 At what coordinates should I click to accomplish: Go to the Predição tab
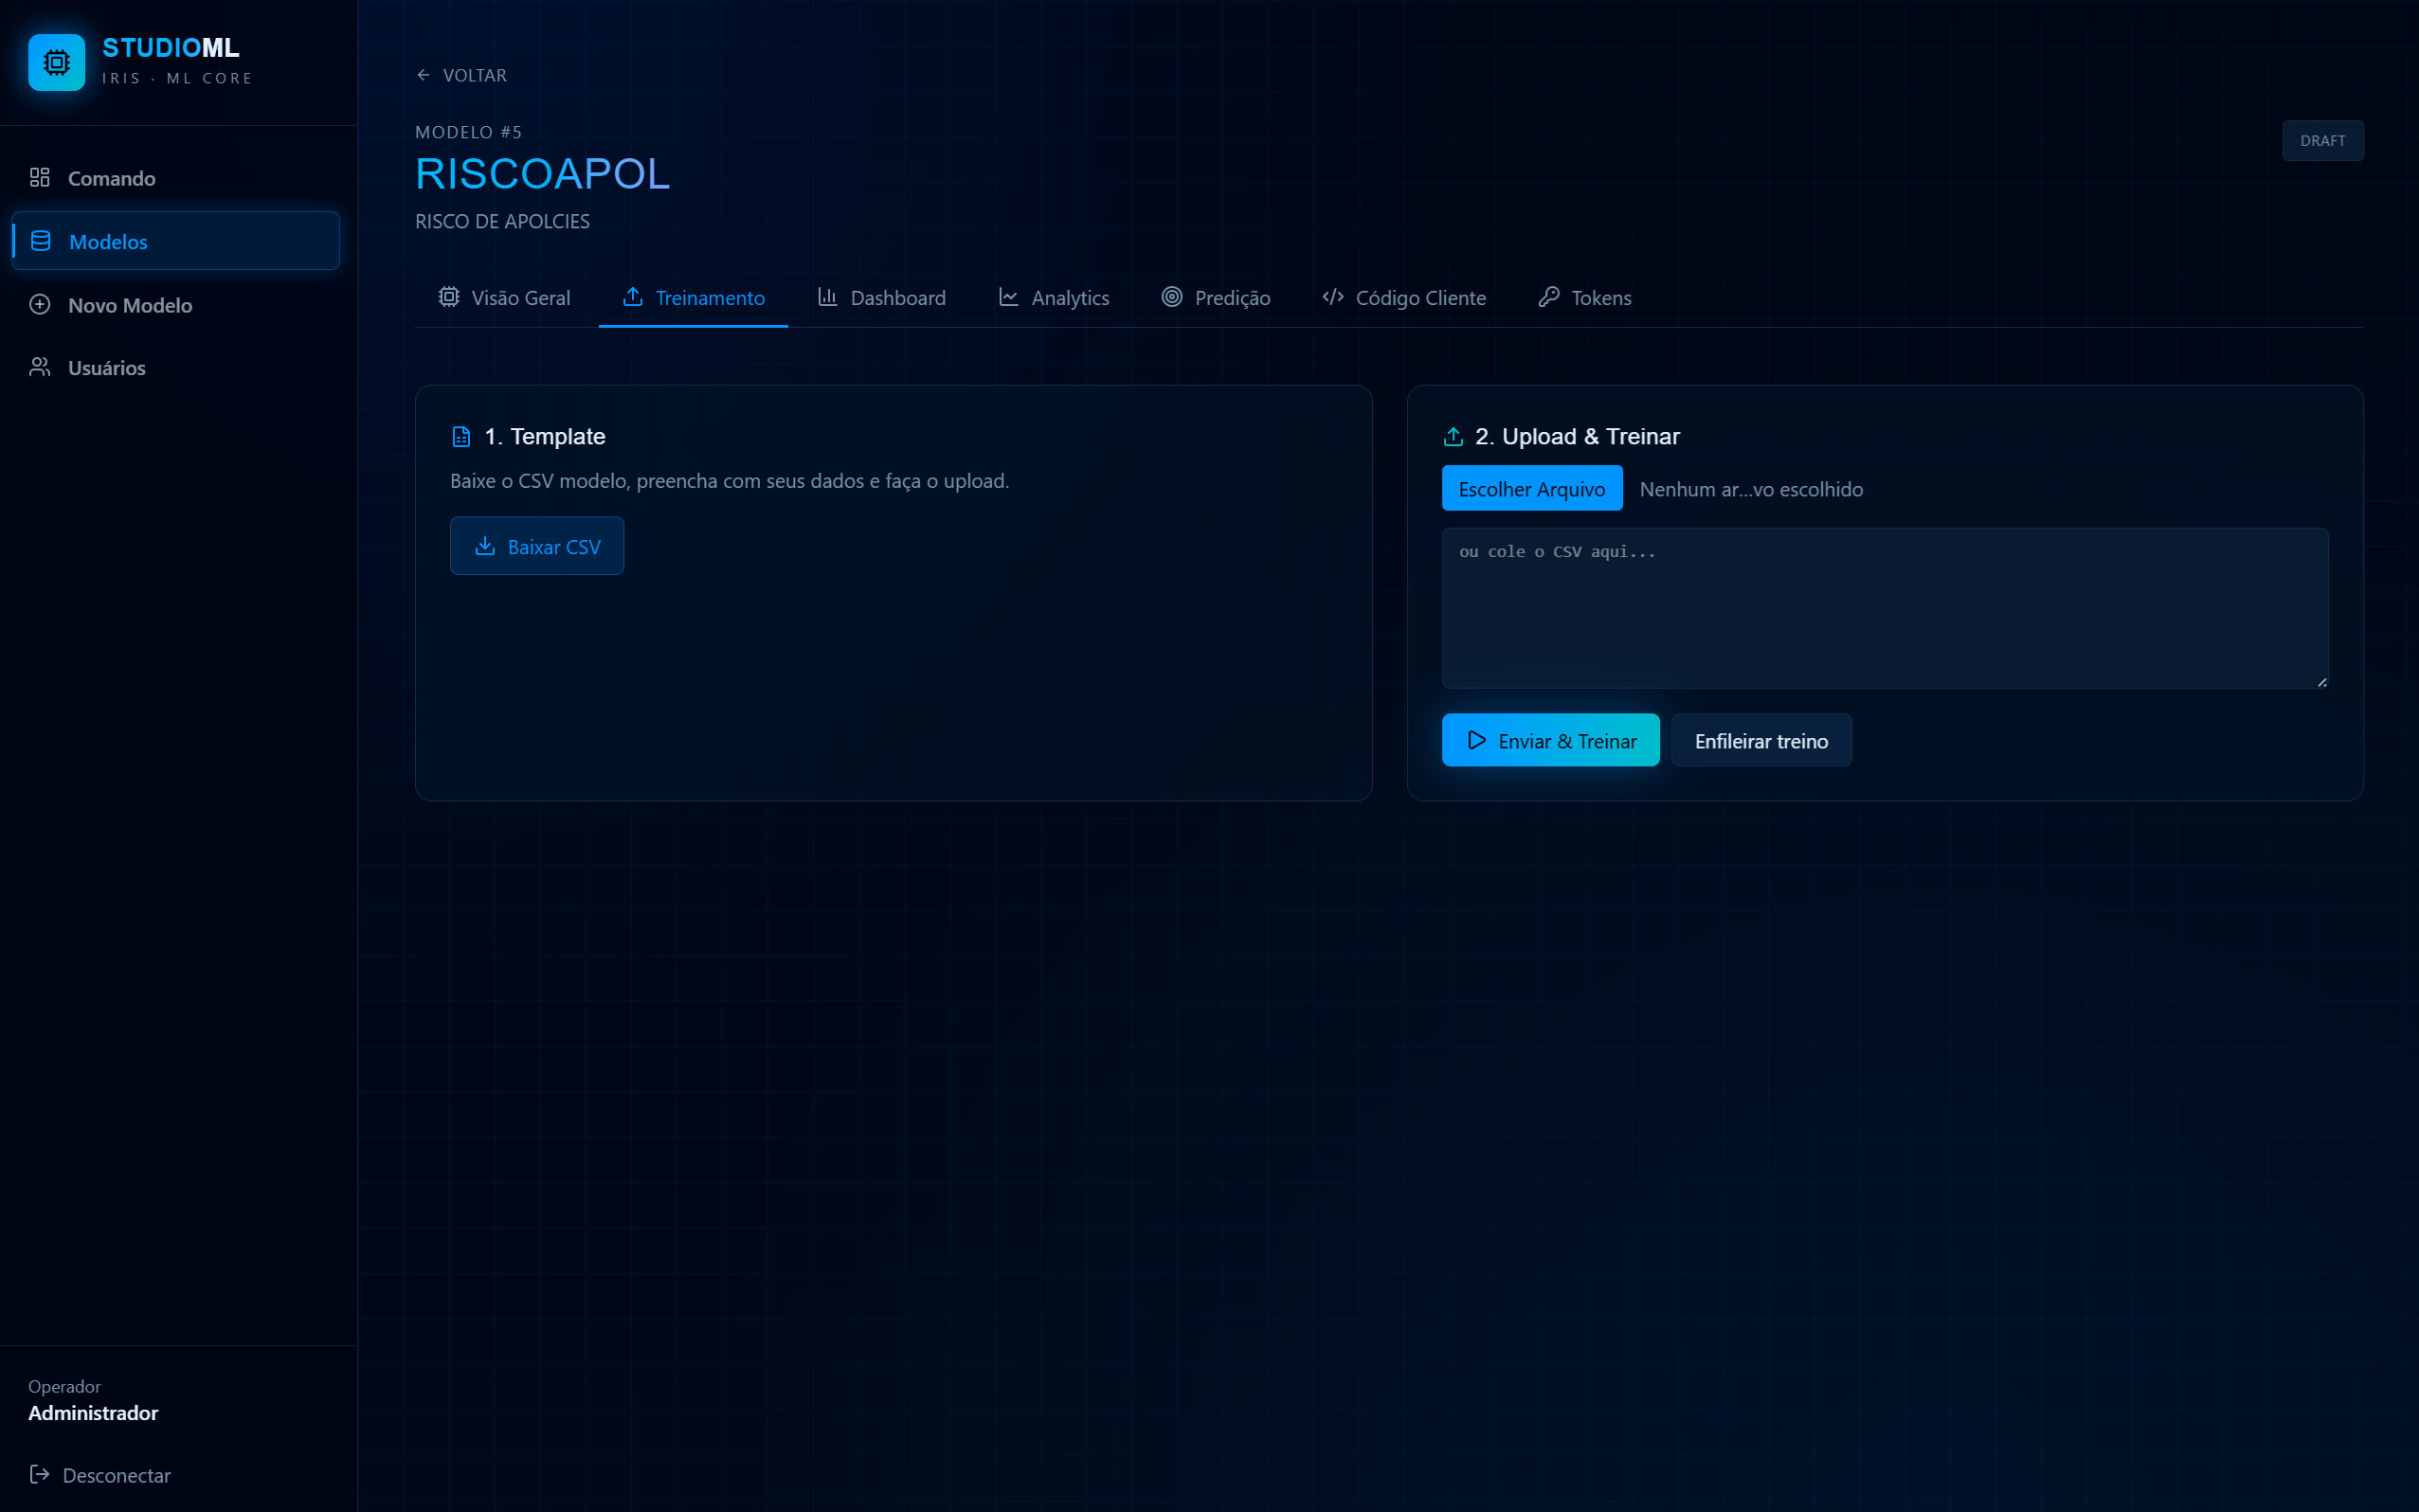tap(1216, 298)
